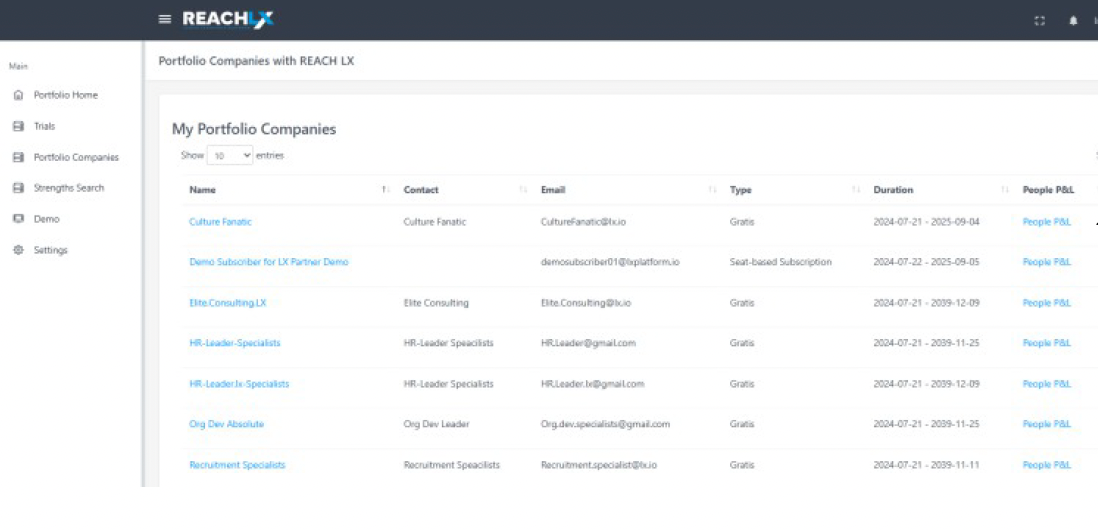Open People P&L for HR-Leader.lx-Specialists
1098x530 pixels.
click(1047, 384)
